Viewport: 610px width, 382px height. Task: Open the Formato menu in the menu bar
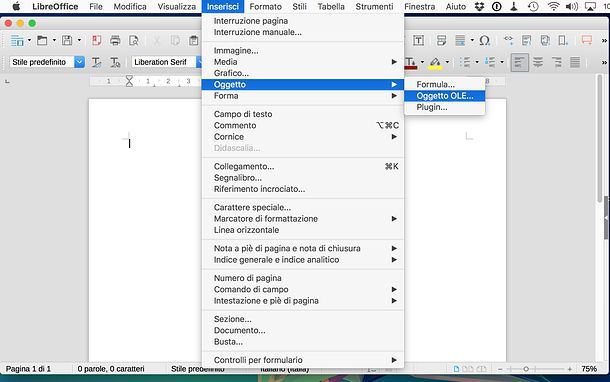coord(266,7)
